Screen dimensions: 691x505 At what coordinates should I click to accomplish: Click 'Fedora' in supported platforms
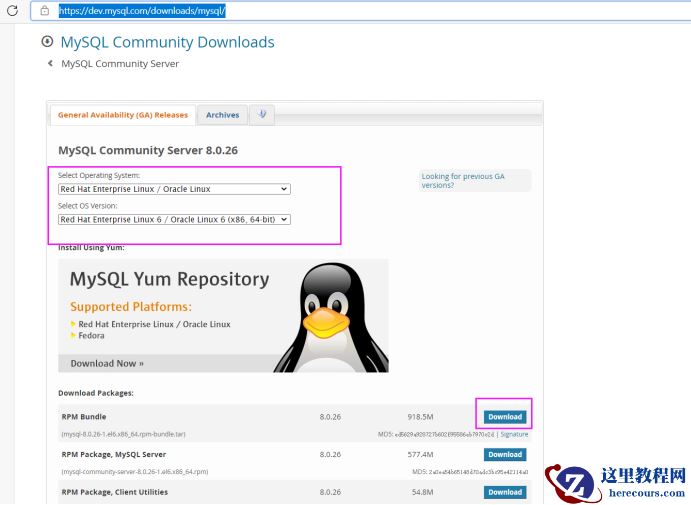coord(91,336)
